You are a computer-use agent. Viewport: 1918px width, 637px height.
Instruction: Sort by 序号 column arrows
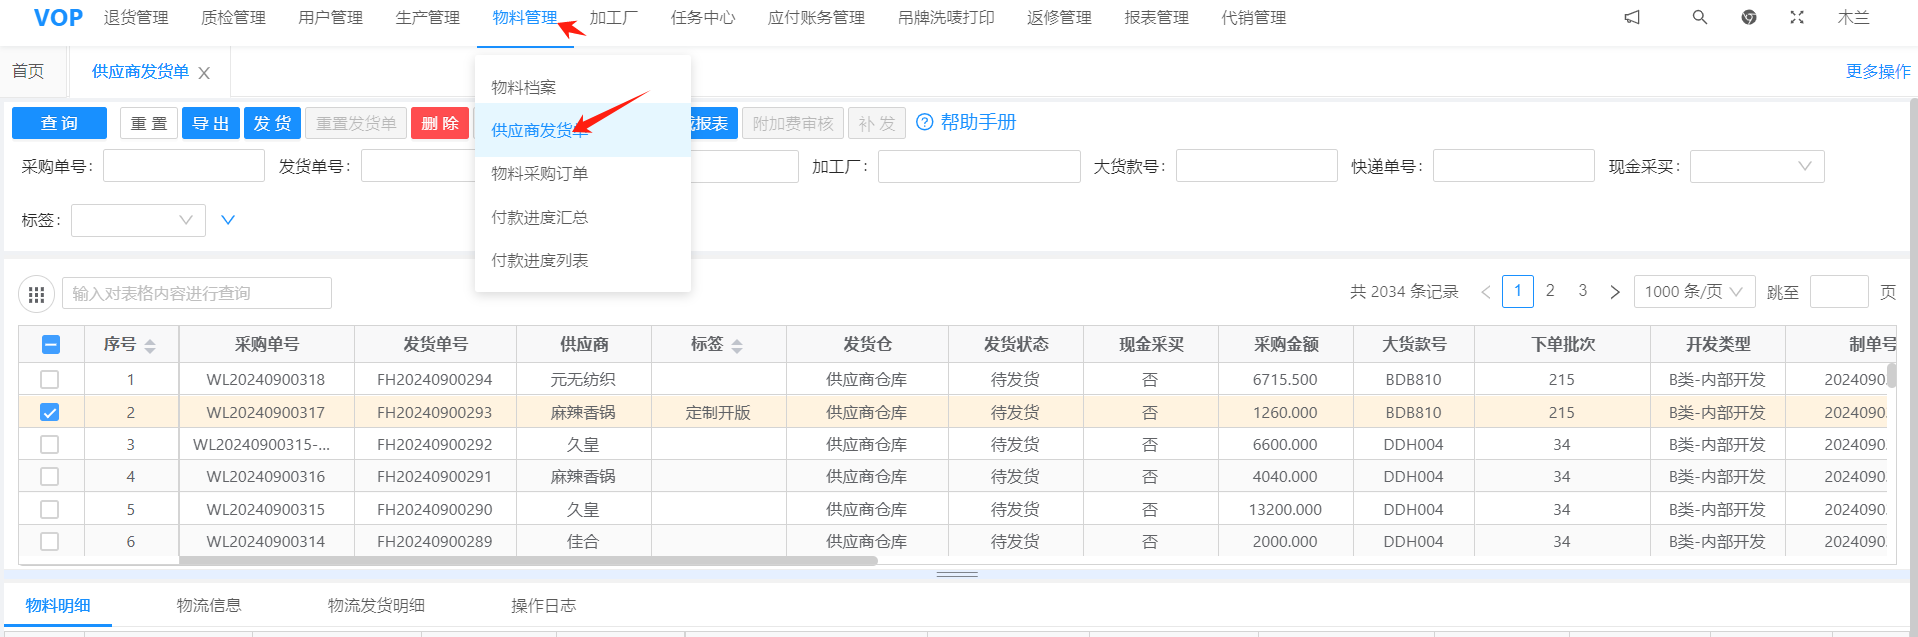click(150, 346)
